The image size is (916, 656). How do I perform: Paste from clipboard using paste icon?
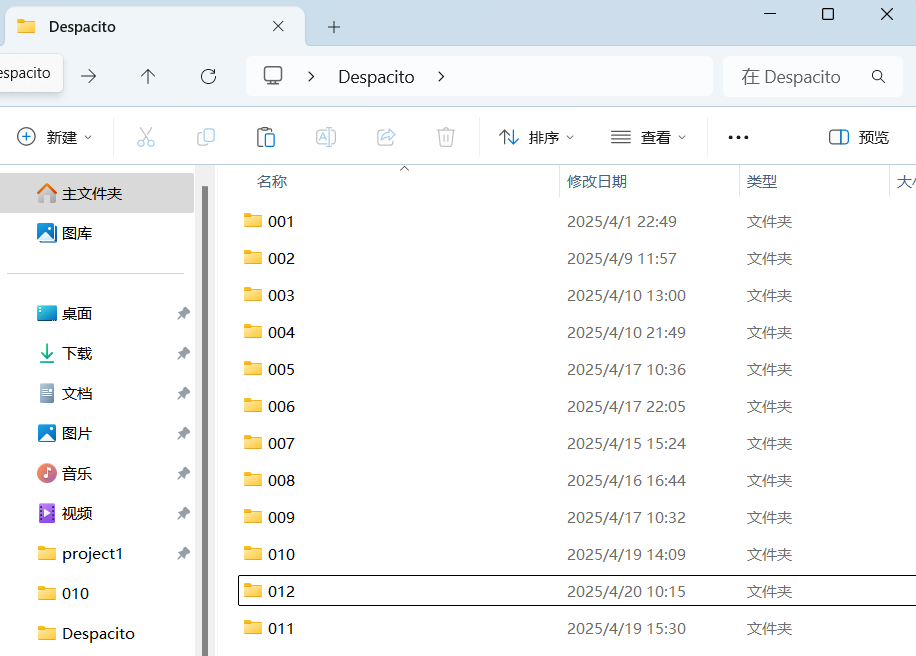tap(266, 137)
